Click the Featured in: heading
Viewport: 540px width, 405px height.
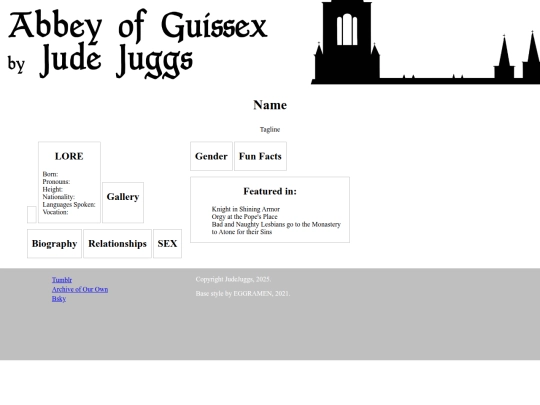[x=270, y=191]
